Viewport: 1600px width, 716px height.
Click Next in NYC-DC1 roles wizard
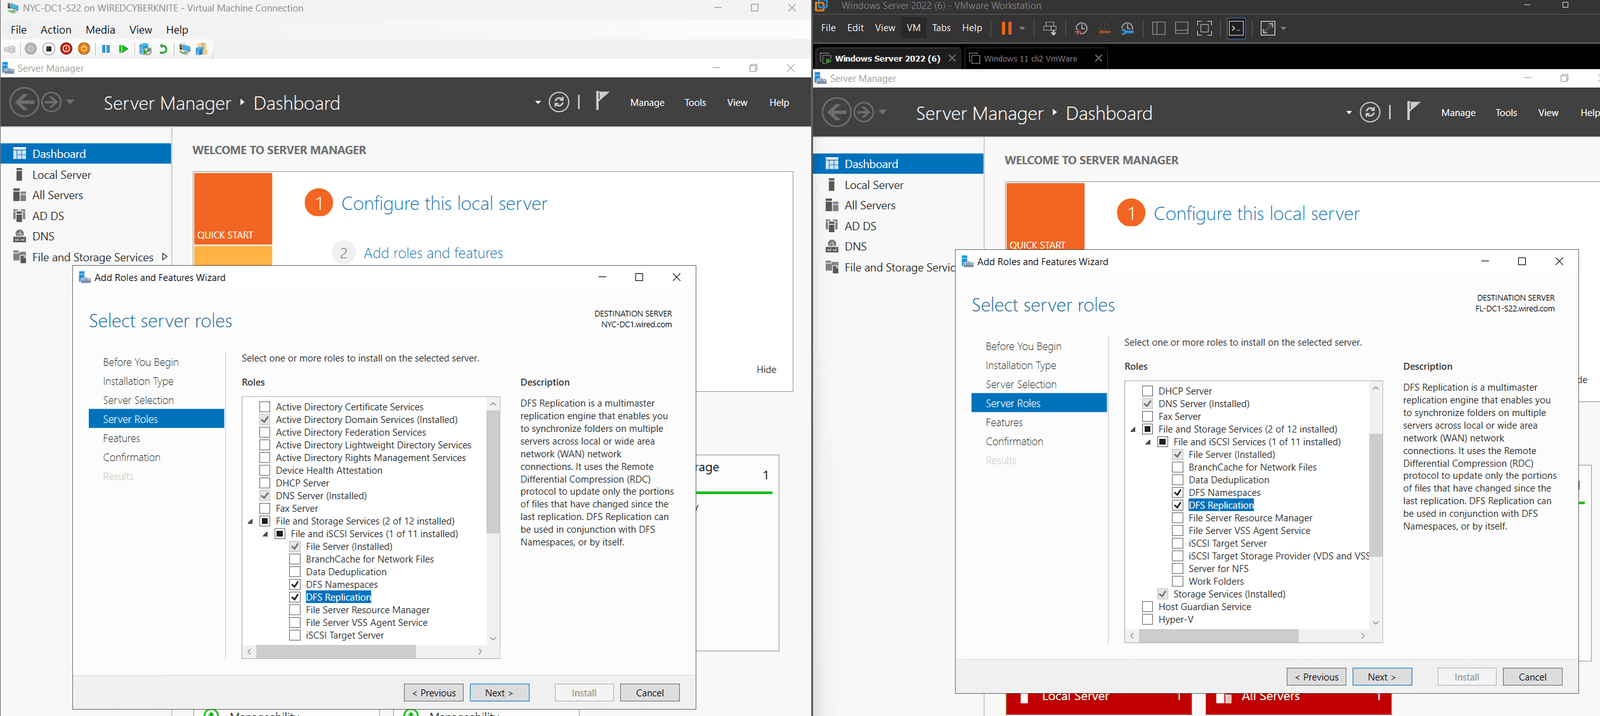tap(499, 692)
